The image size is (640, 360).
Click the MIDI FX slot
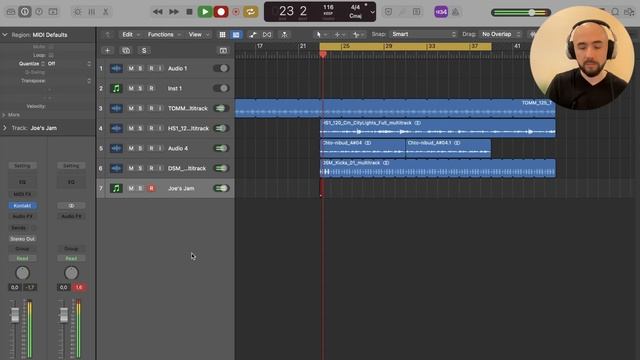click(x=22, y=194)
